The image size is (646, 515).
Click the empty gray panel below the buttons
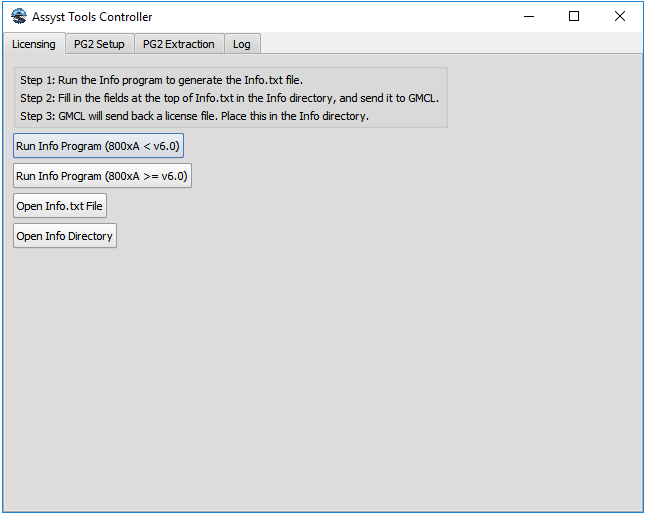click(x=320, y=380)
